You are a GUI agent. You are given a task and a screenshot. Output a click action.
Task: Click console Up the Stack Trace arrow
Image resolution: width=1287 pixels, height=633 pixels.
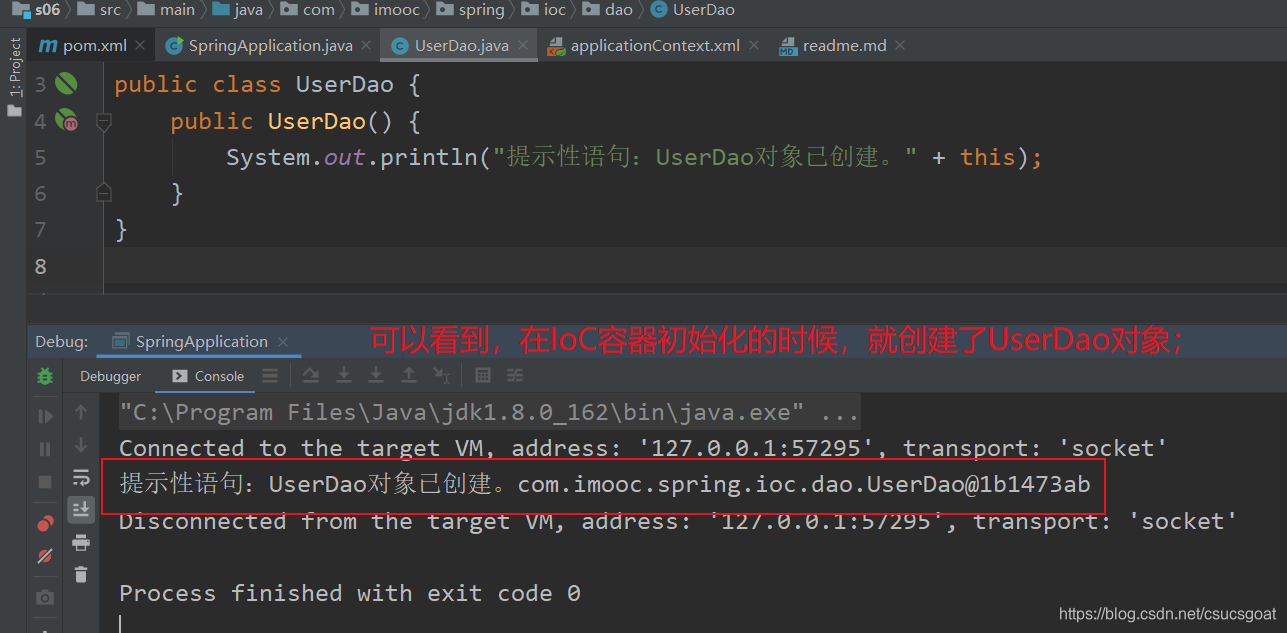81,412
